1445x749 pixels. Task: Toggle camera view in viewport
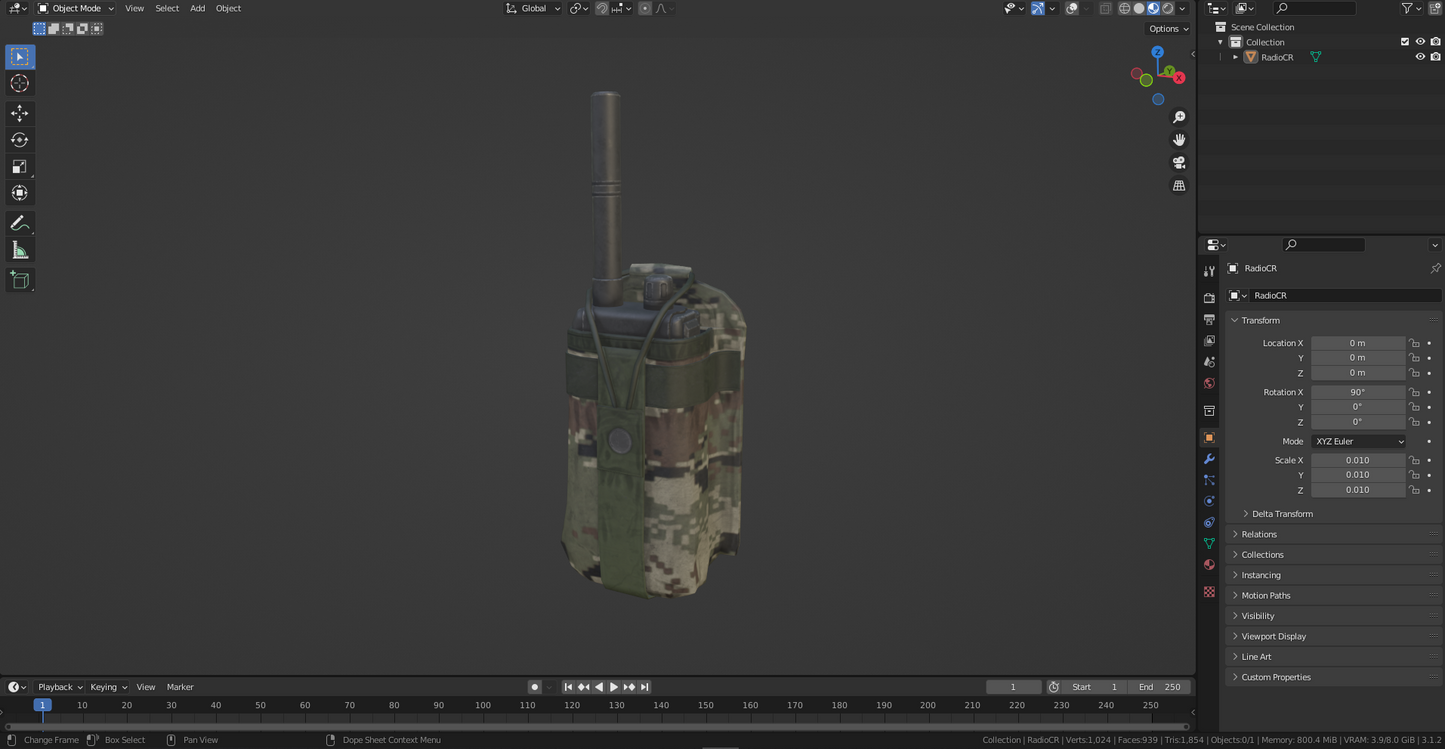(1179, 163)
